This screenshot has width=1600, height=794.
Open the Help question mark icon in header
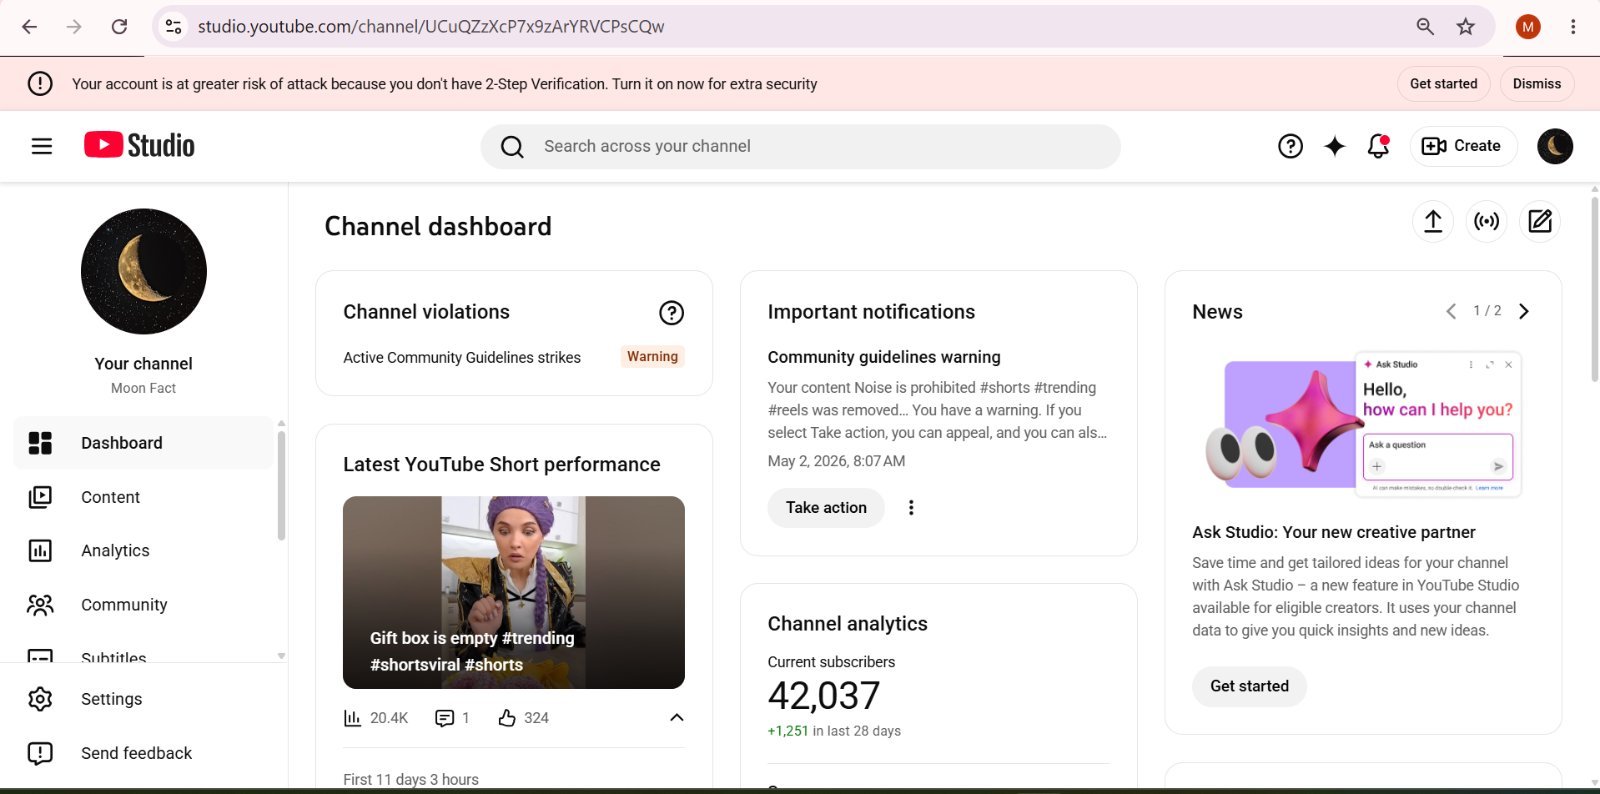[x=1290, y=146]
